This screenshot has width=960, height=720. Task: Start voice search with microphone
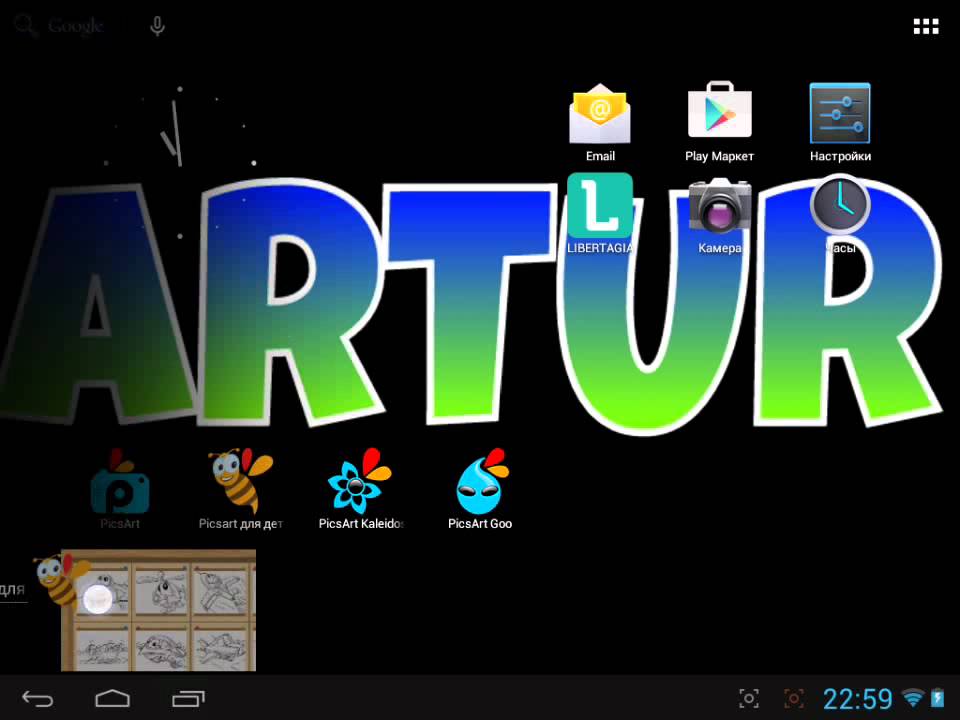[x=157, y=26]
